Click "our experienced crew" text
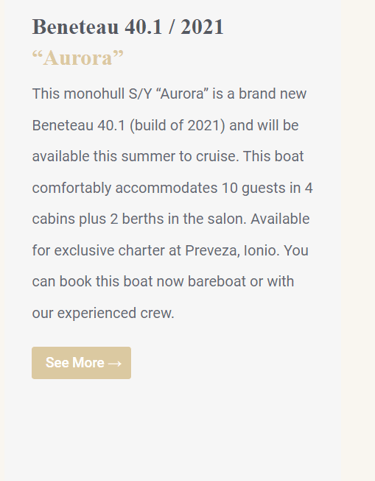 [103, 313]
